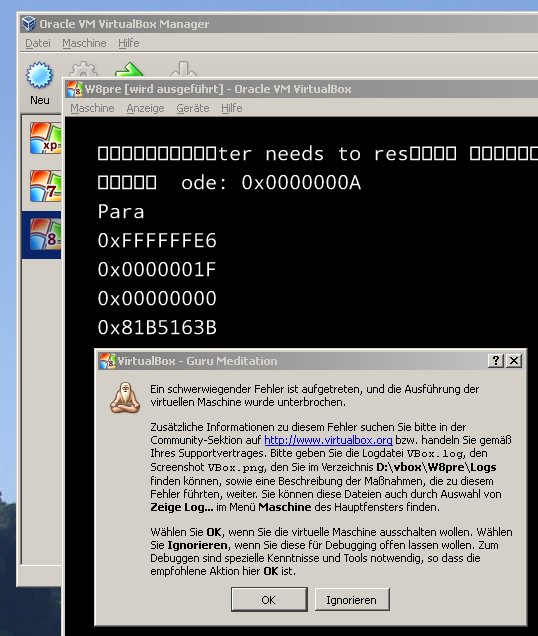Click the value 0x00000000 in VM screen
The image size is (538, 636).
click(x=157, y=299)
